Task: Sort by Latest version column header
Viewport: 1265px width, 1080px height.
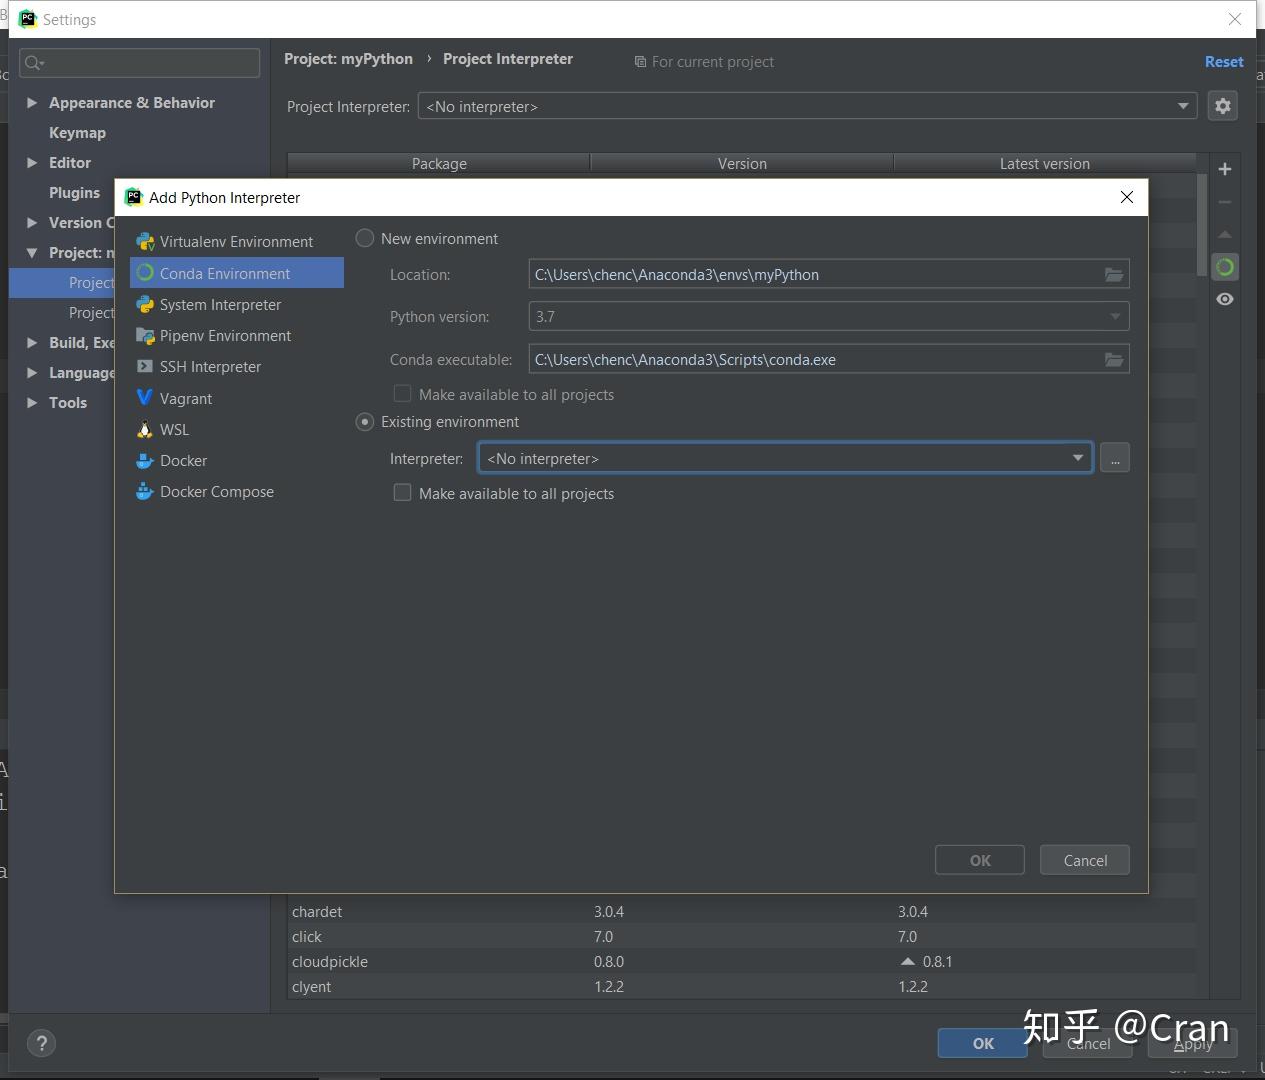Action: coord(1045,164)
